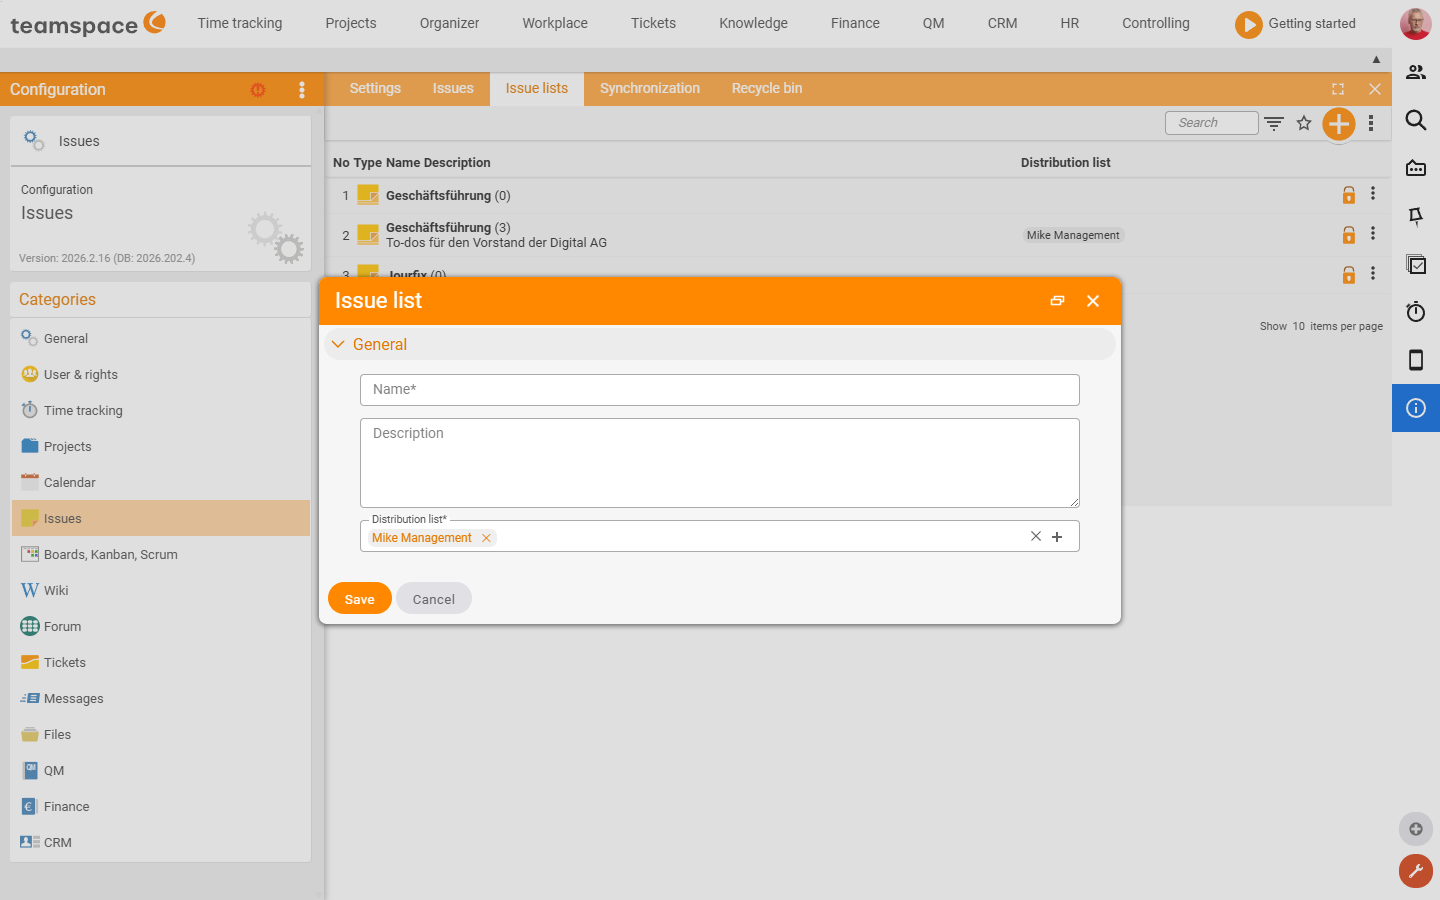
Task: Open the mobile device icon in right sidebar
Action: tap(1416, 360)
